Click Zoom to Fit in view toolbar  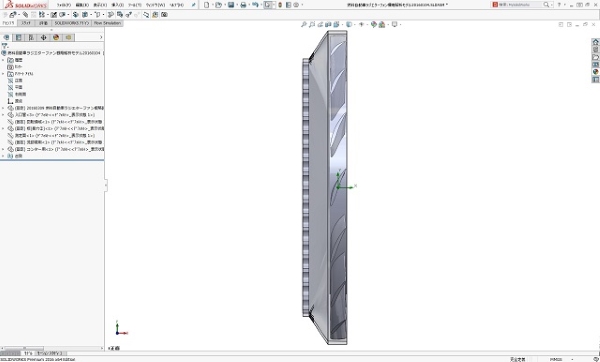304,24
